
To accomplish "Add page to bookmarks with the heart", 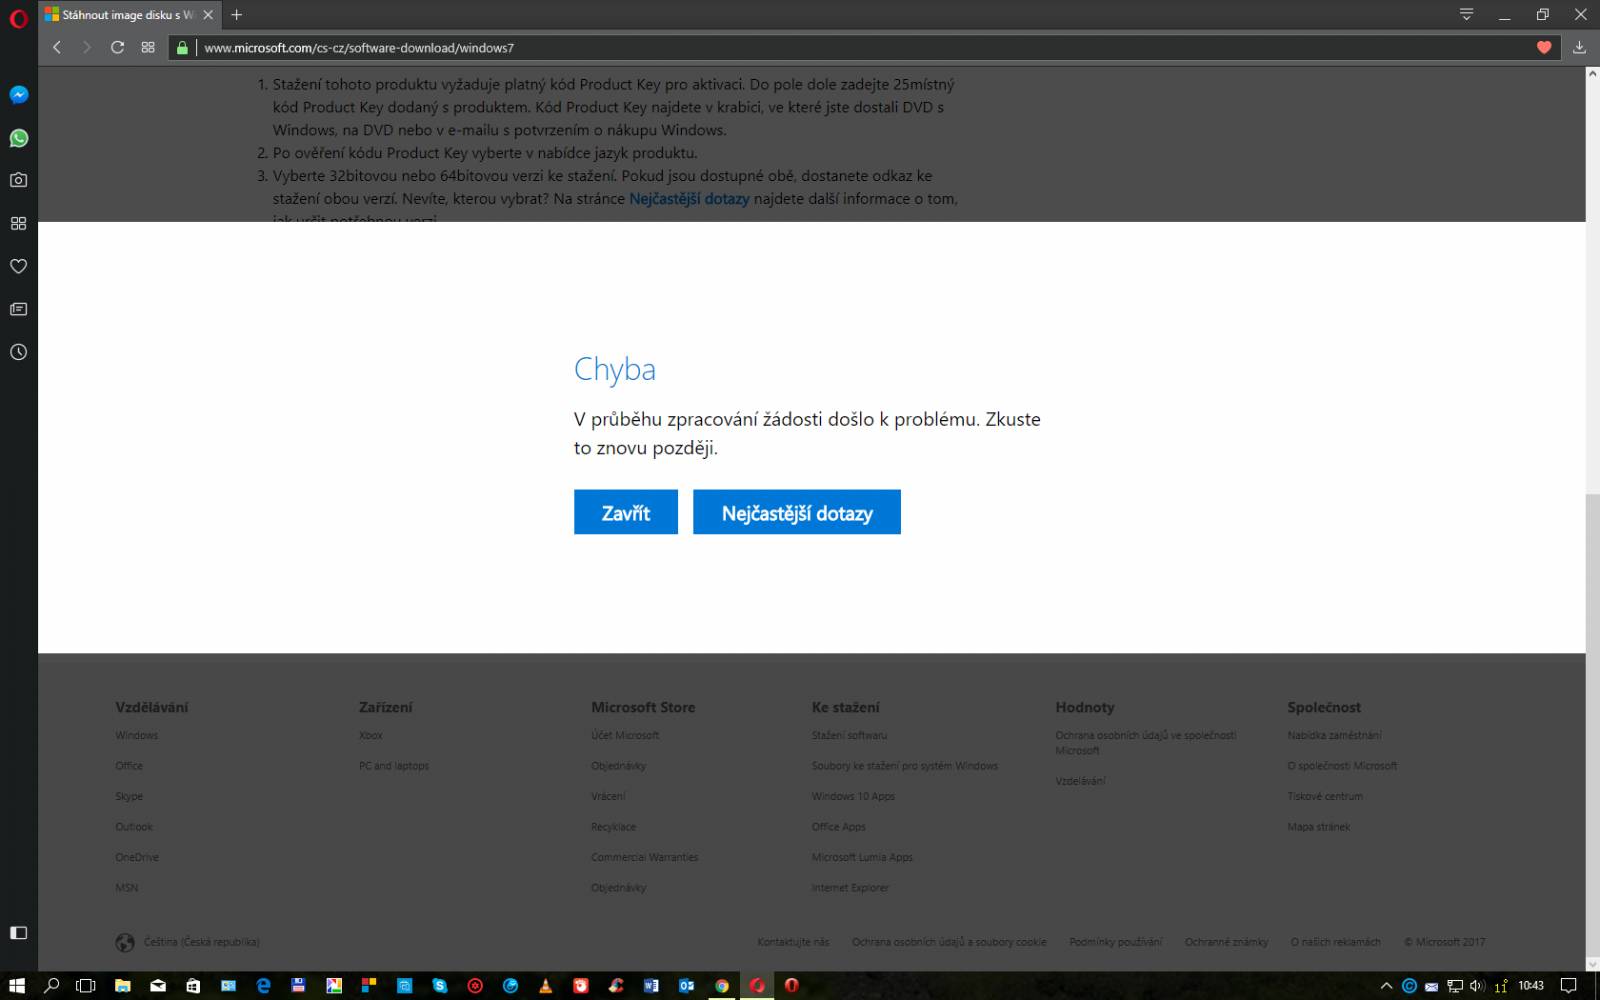I will point(1544,47).
